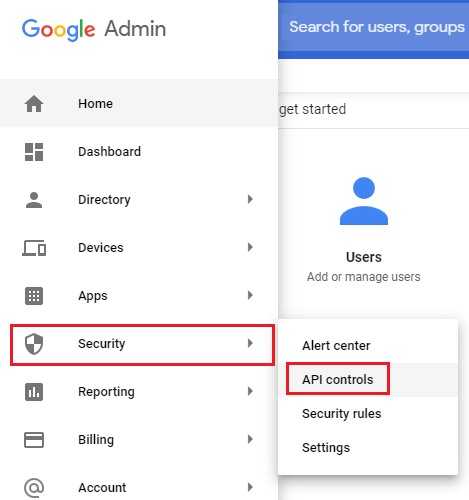This screenshot has width=469, height=500.
Task: Open Settings in the Security submenu
Action: pyautogui.click(x=368, y=448)
